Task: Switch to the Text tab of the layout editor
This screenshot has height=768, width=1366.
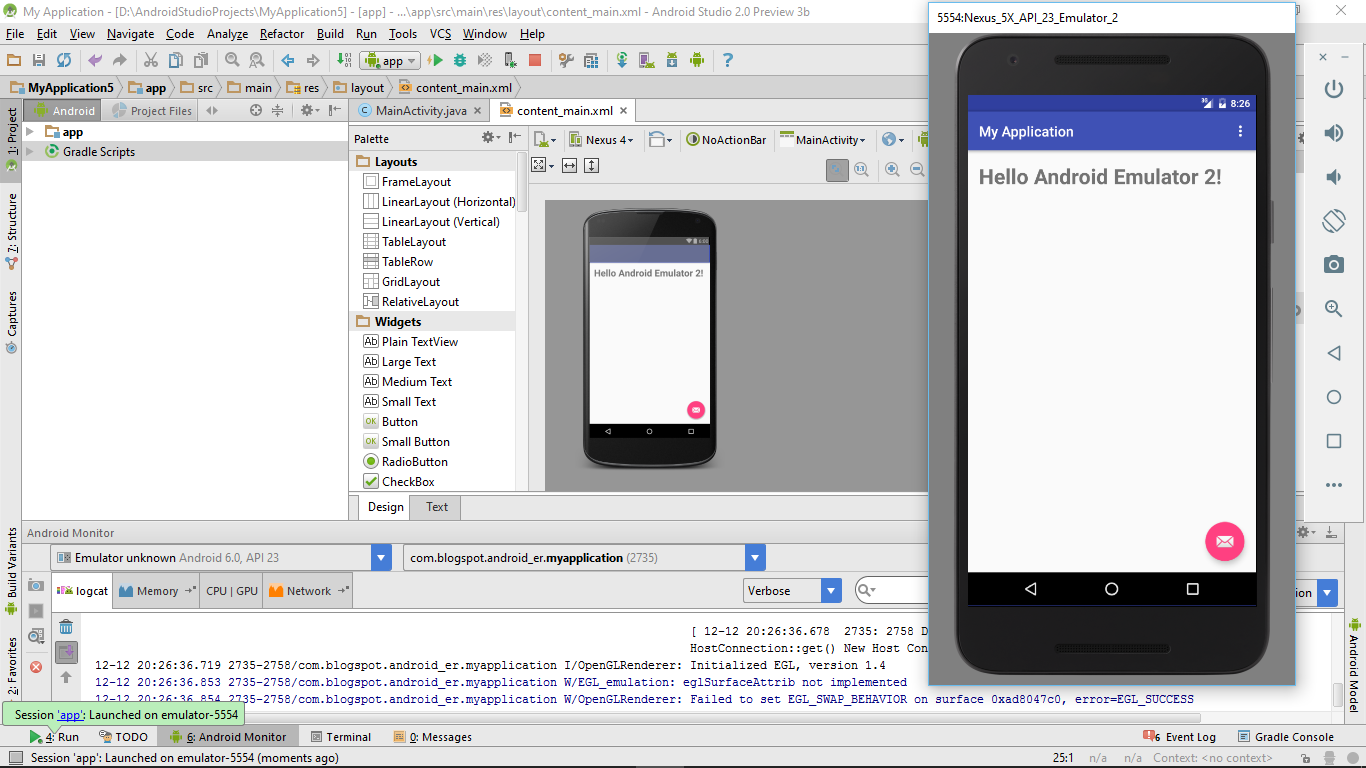Action: click(437, 507)
